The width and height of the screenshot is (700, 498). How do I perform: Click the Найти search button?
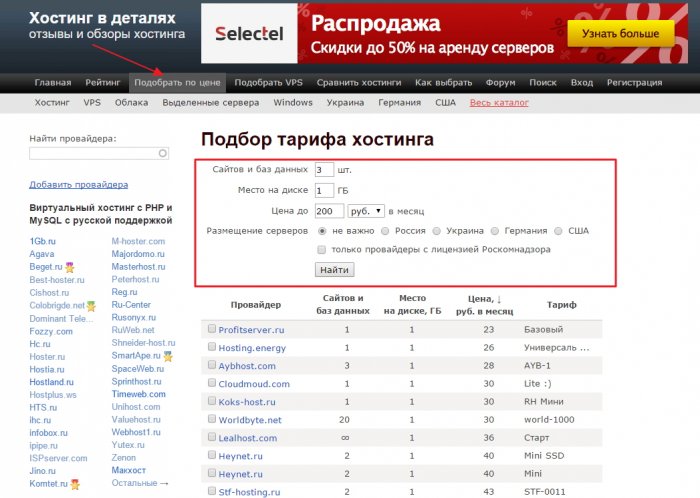pyautogui.click(x=334, y=270)
